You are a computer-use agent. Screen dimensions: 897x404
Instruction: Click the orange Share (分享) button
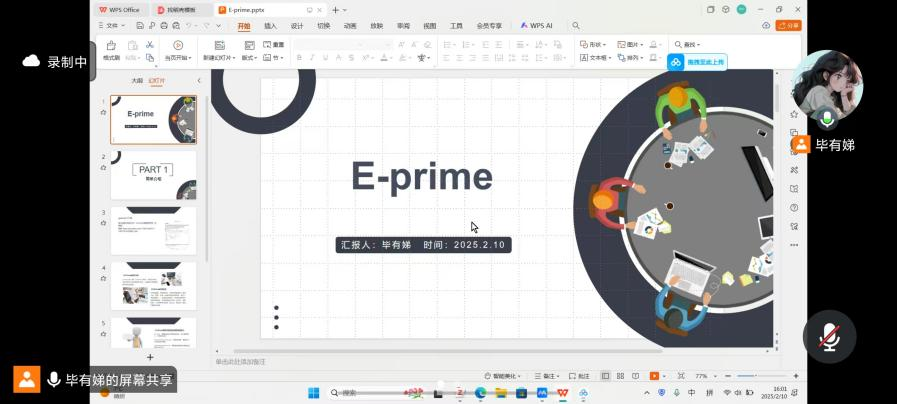pos(787,25)
